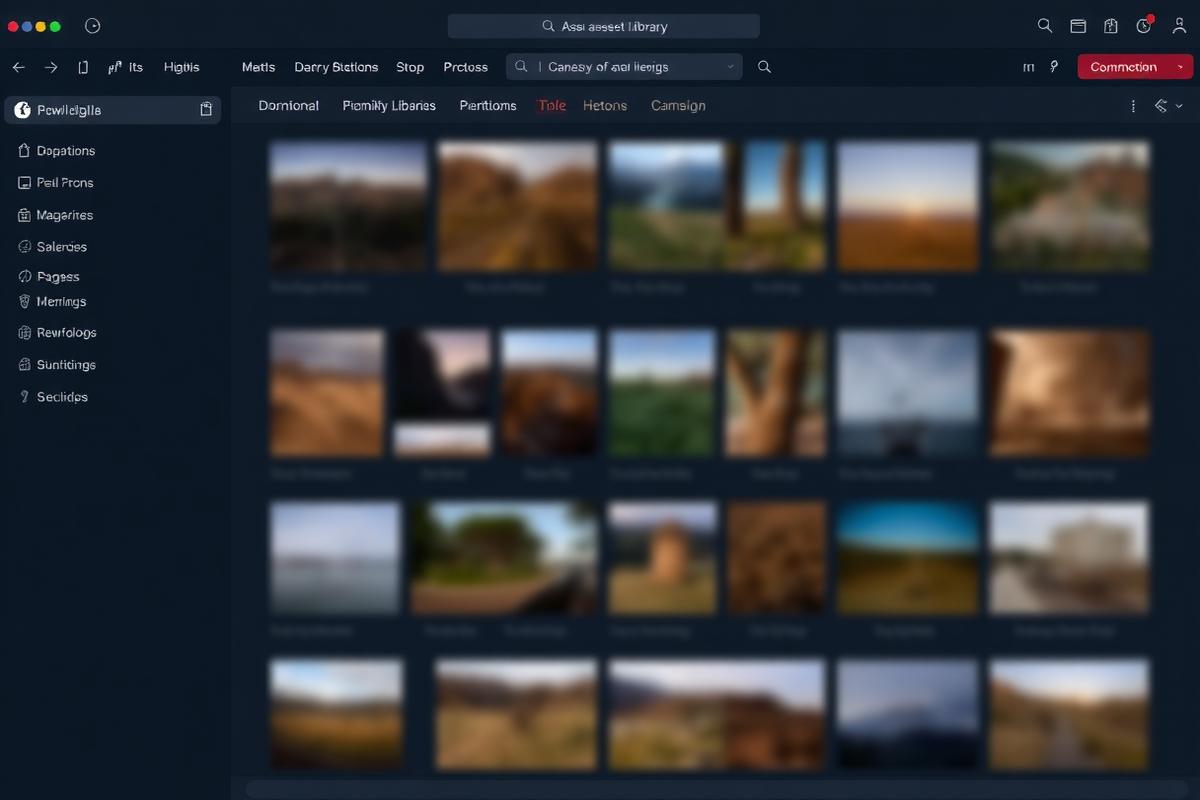Open the Higtiis toolbar item

[181, 67]
